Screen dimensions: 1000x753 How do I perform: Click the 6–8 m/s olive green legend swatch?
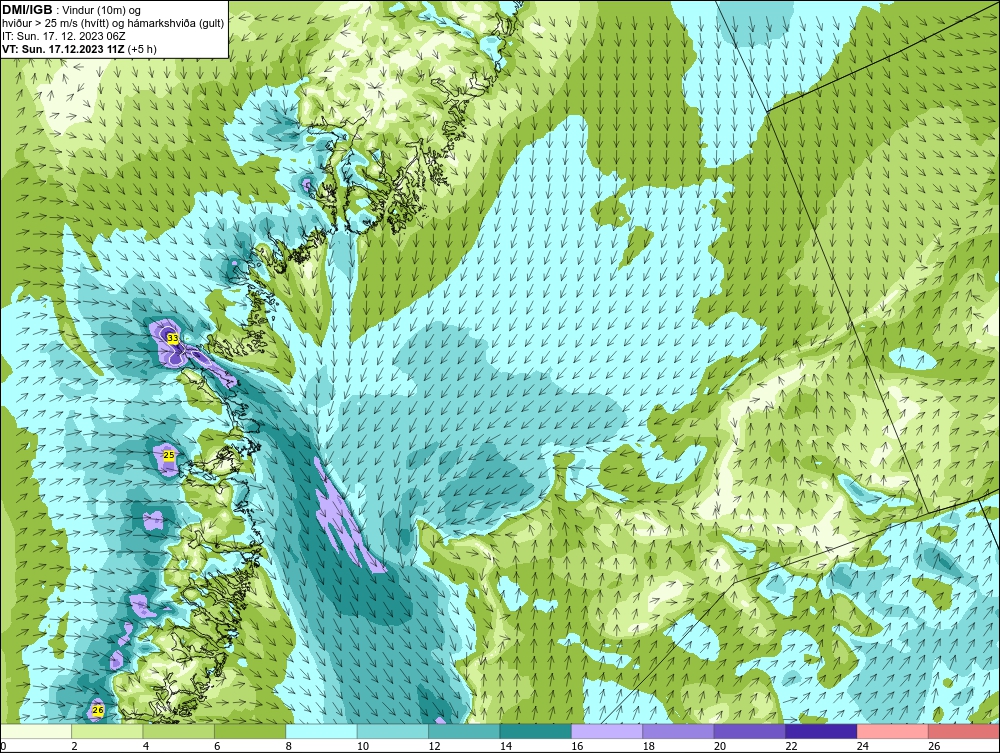250,731
